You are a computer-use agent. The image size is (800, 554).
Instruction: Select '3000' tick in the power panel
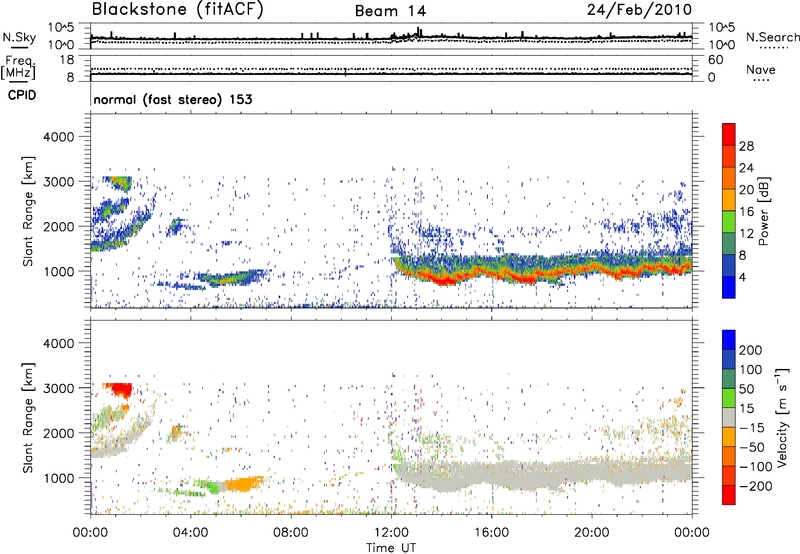coord(58,182)
